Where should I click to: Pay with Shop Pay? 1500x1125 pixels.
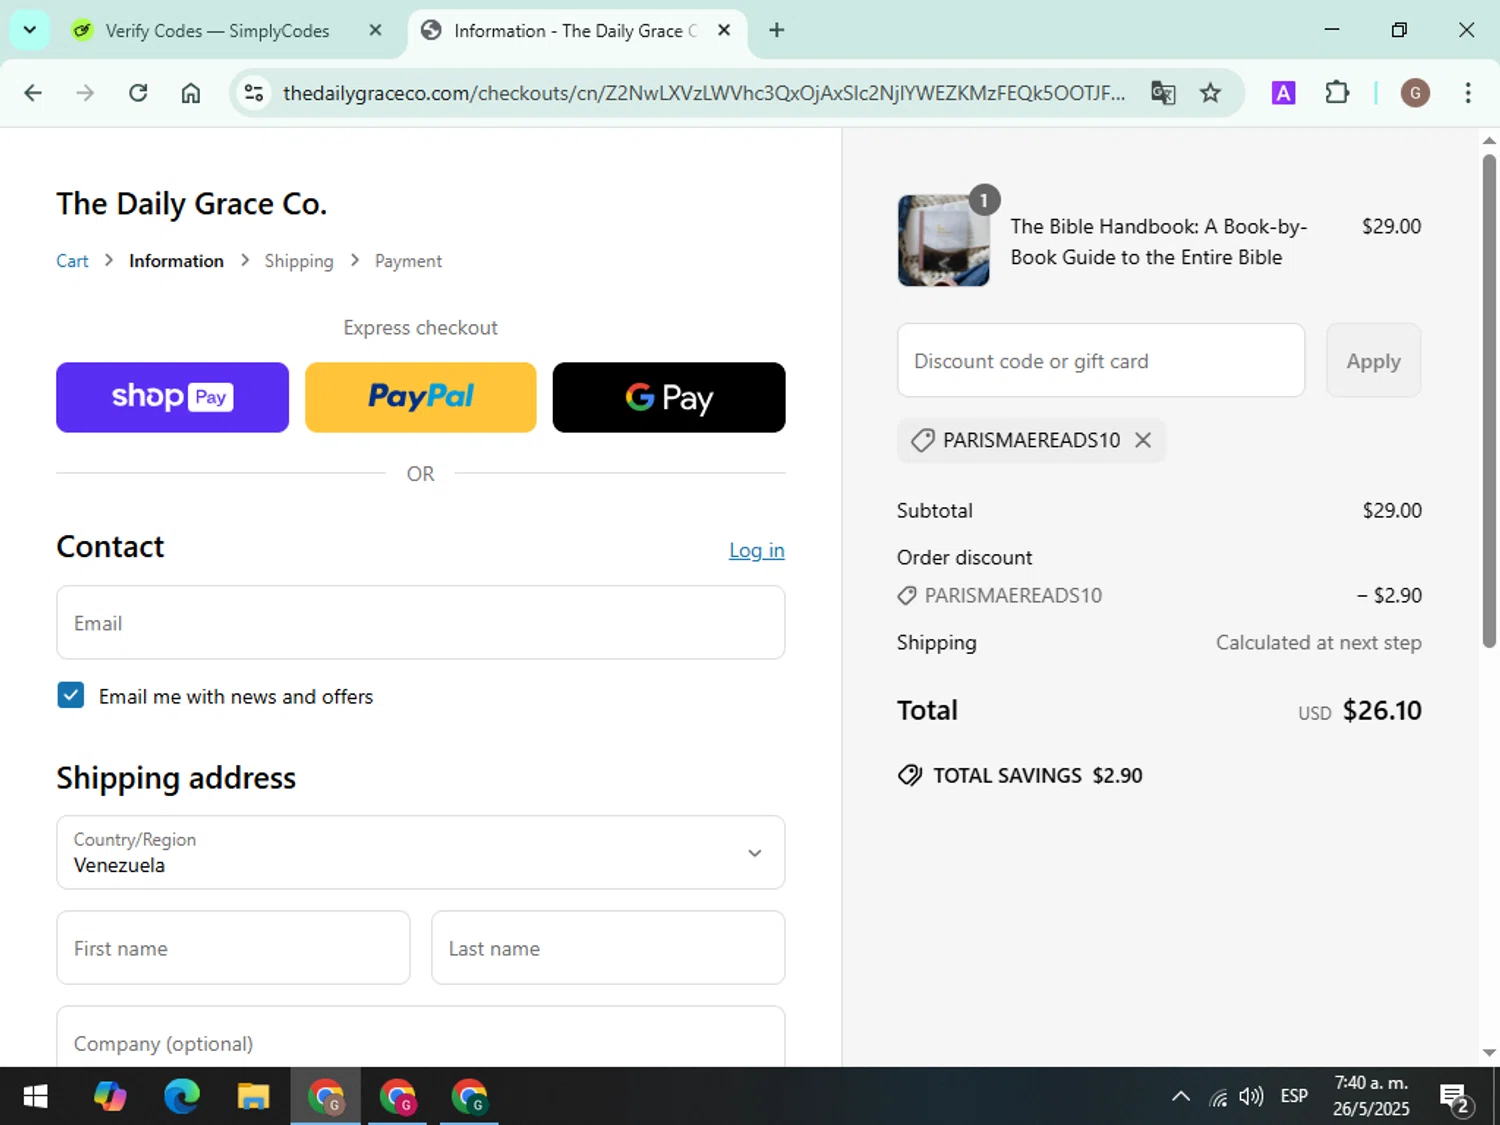point(172,397)
